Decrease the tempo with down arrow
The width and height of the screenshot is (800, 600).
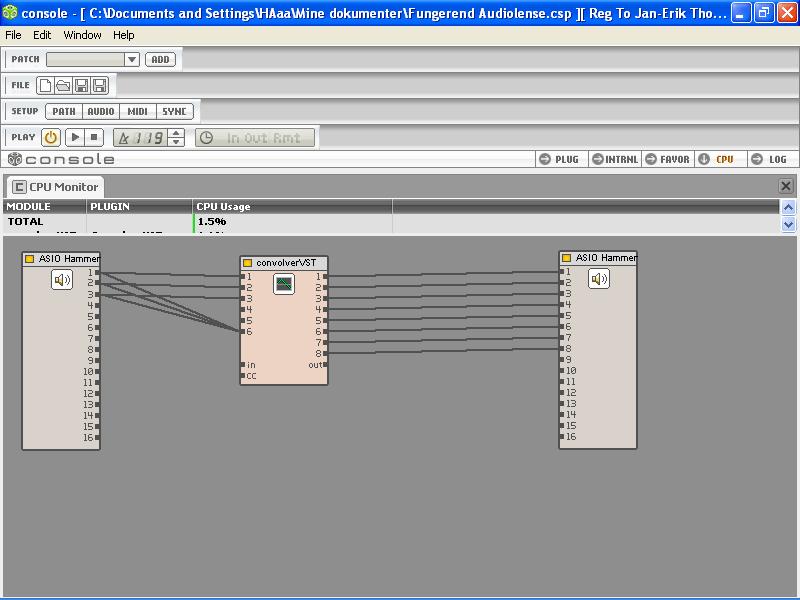tap(176, 142)
